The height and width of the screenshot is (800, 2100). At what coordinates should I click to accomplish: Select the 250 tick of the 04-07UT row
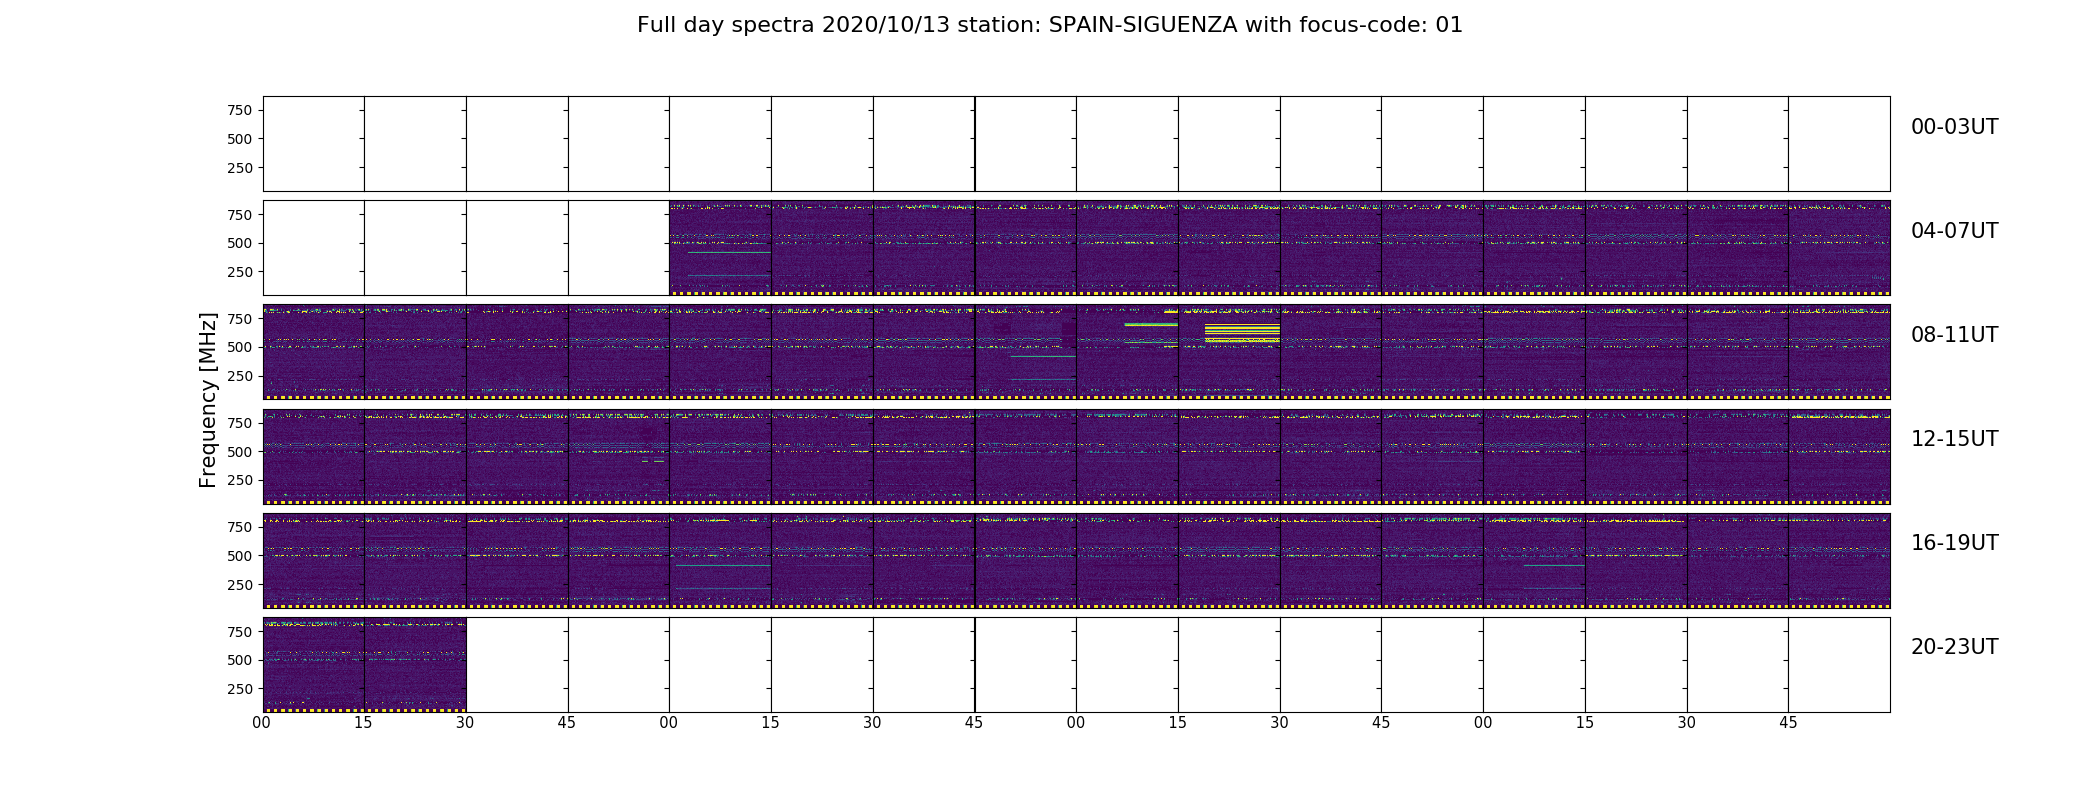coord(240,272)
